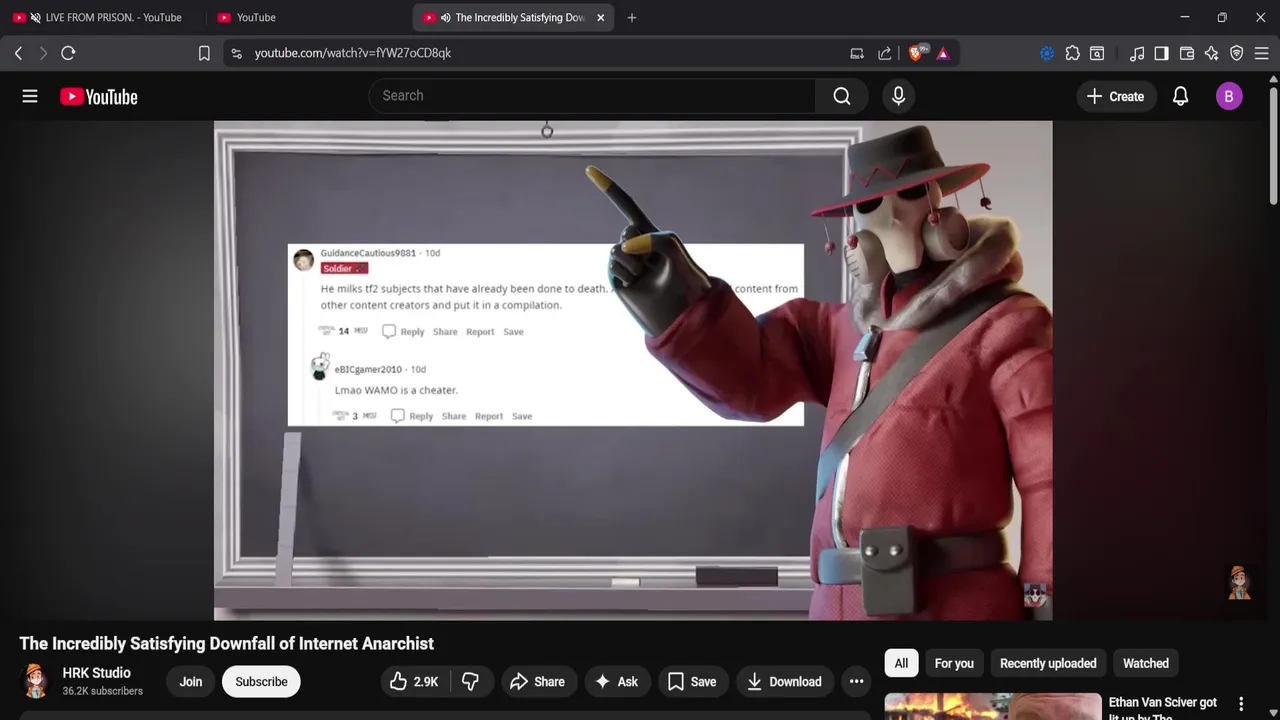Viewport: 1280px width, 720px height.
Task: Join HRK Studio channel membership
Action: (x=191, y=682)
